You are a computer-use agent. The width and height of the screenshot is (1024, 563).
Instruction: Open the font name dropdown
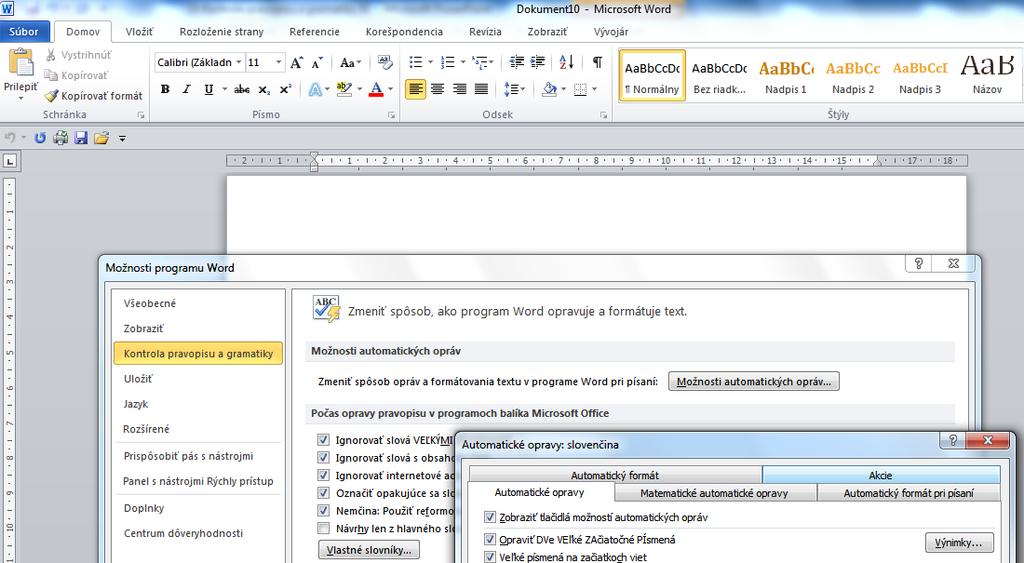click(239, 63)
